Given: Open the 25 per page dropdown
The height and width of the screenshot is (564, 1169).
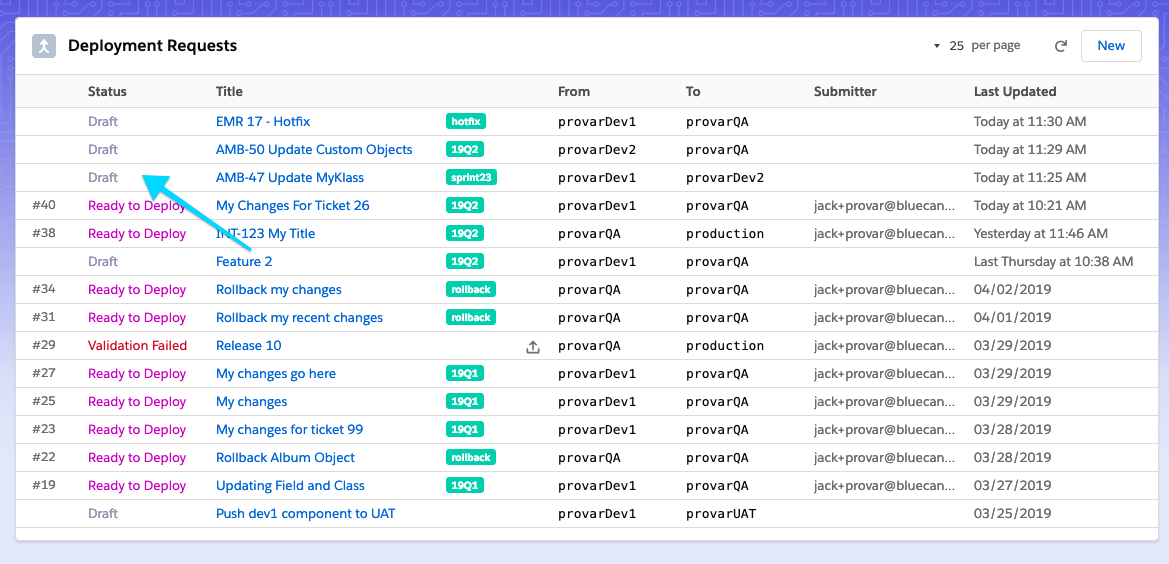Looking at the screenshot, I should pos(976,46).
